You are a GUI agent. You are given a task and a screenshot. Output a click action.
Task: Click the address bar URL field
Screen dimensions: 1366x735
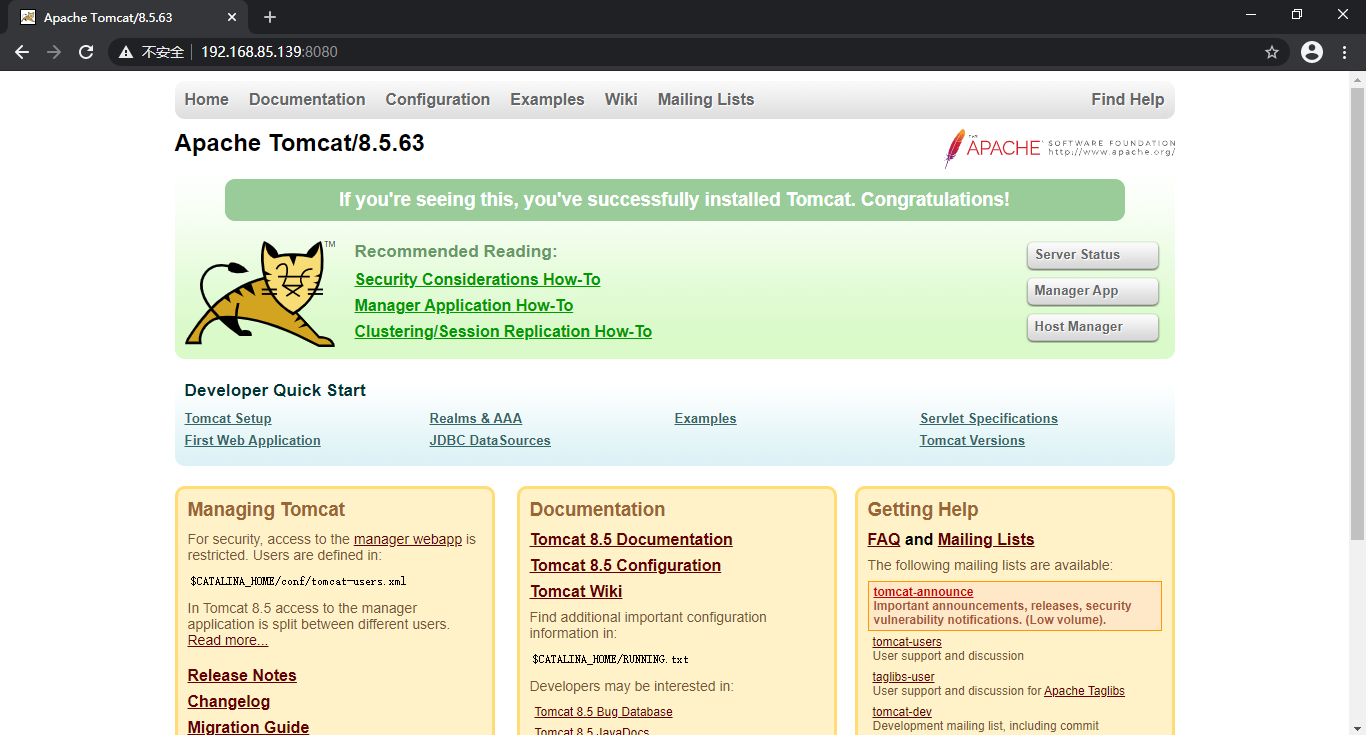click(x=700, y=52)
